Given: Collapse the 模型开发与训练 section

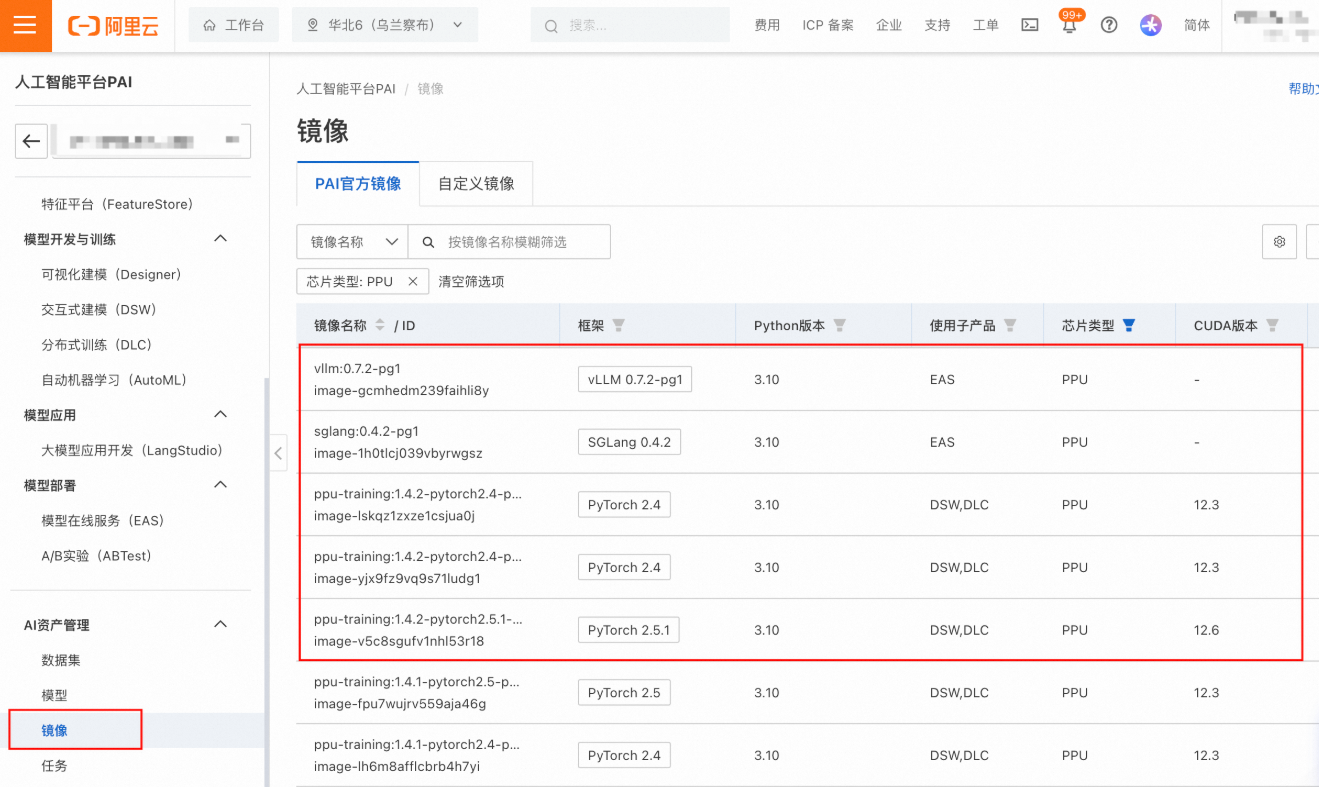Looking at the screenshot, I should [x=221, y=238].
